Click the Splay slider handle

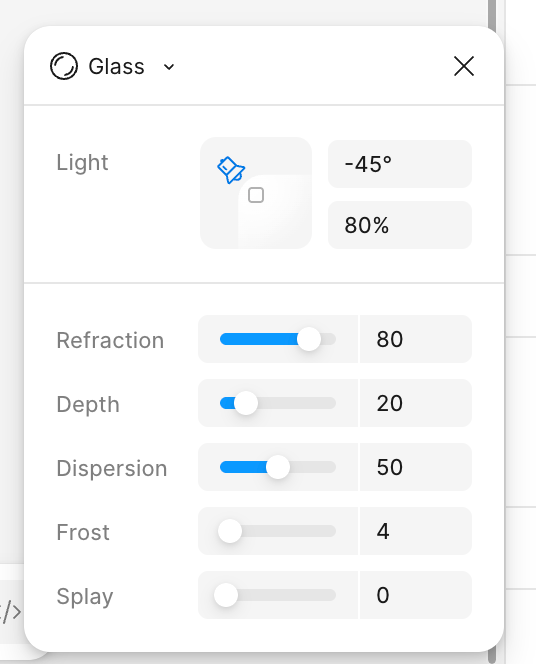point(226,595)
